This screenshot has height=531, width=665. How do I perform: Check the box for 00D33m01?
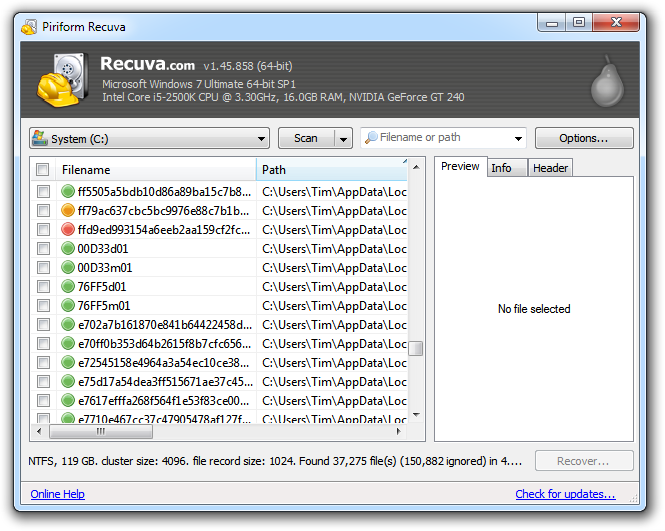pos(43,268)
